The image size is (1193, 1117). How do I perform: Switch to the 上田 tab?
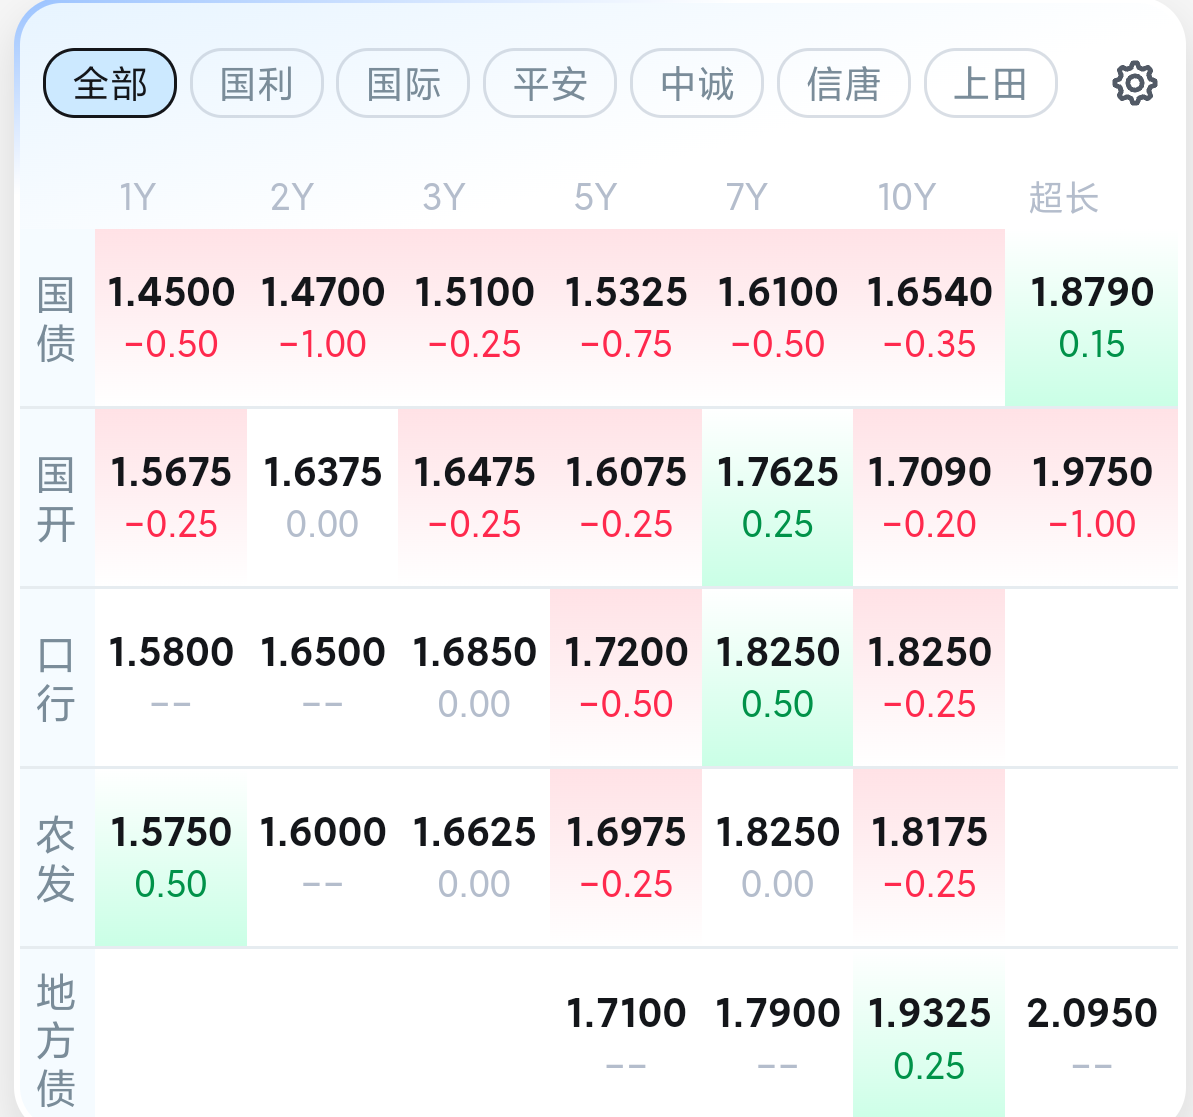(991, 83)
